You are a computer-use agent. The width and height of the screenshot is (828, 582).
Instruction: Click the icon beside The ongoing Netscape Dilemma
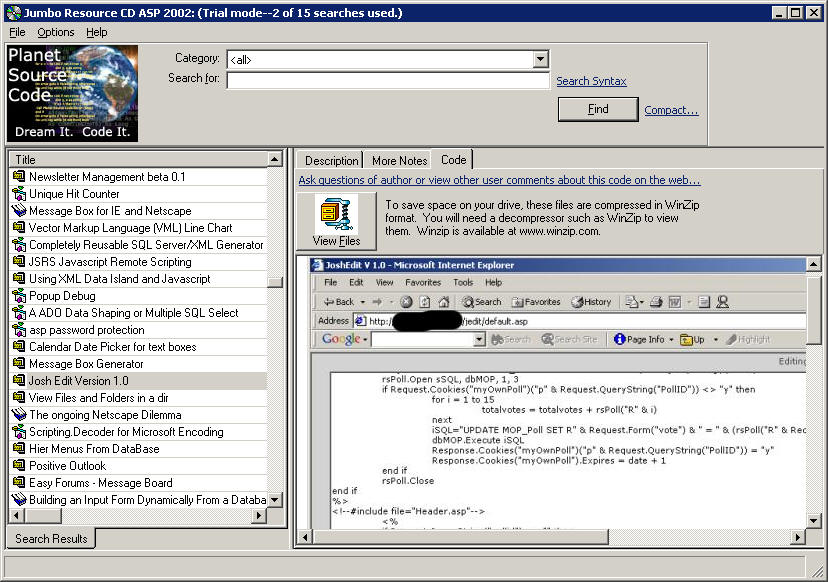click(x=19, y=415)
